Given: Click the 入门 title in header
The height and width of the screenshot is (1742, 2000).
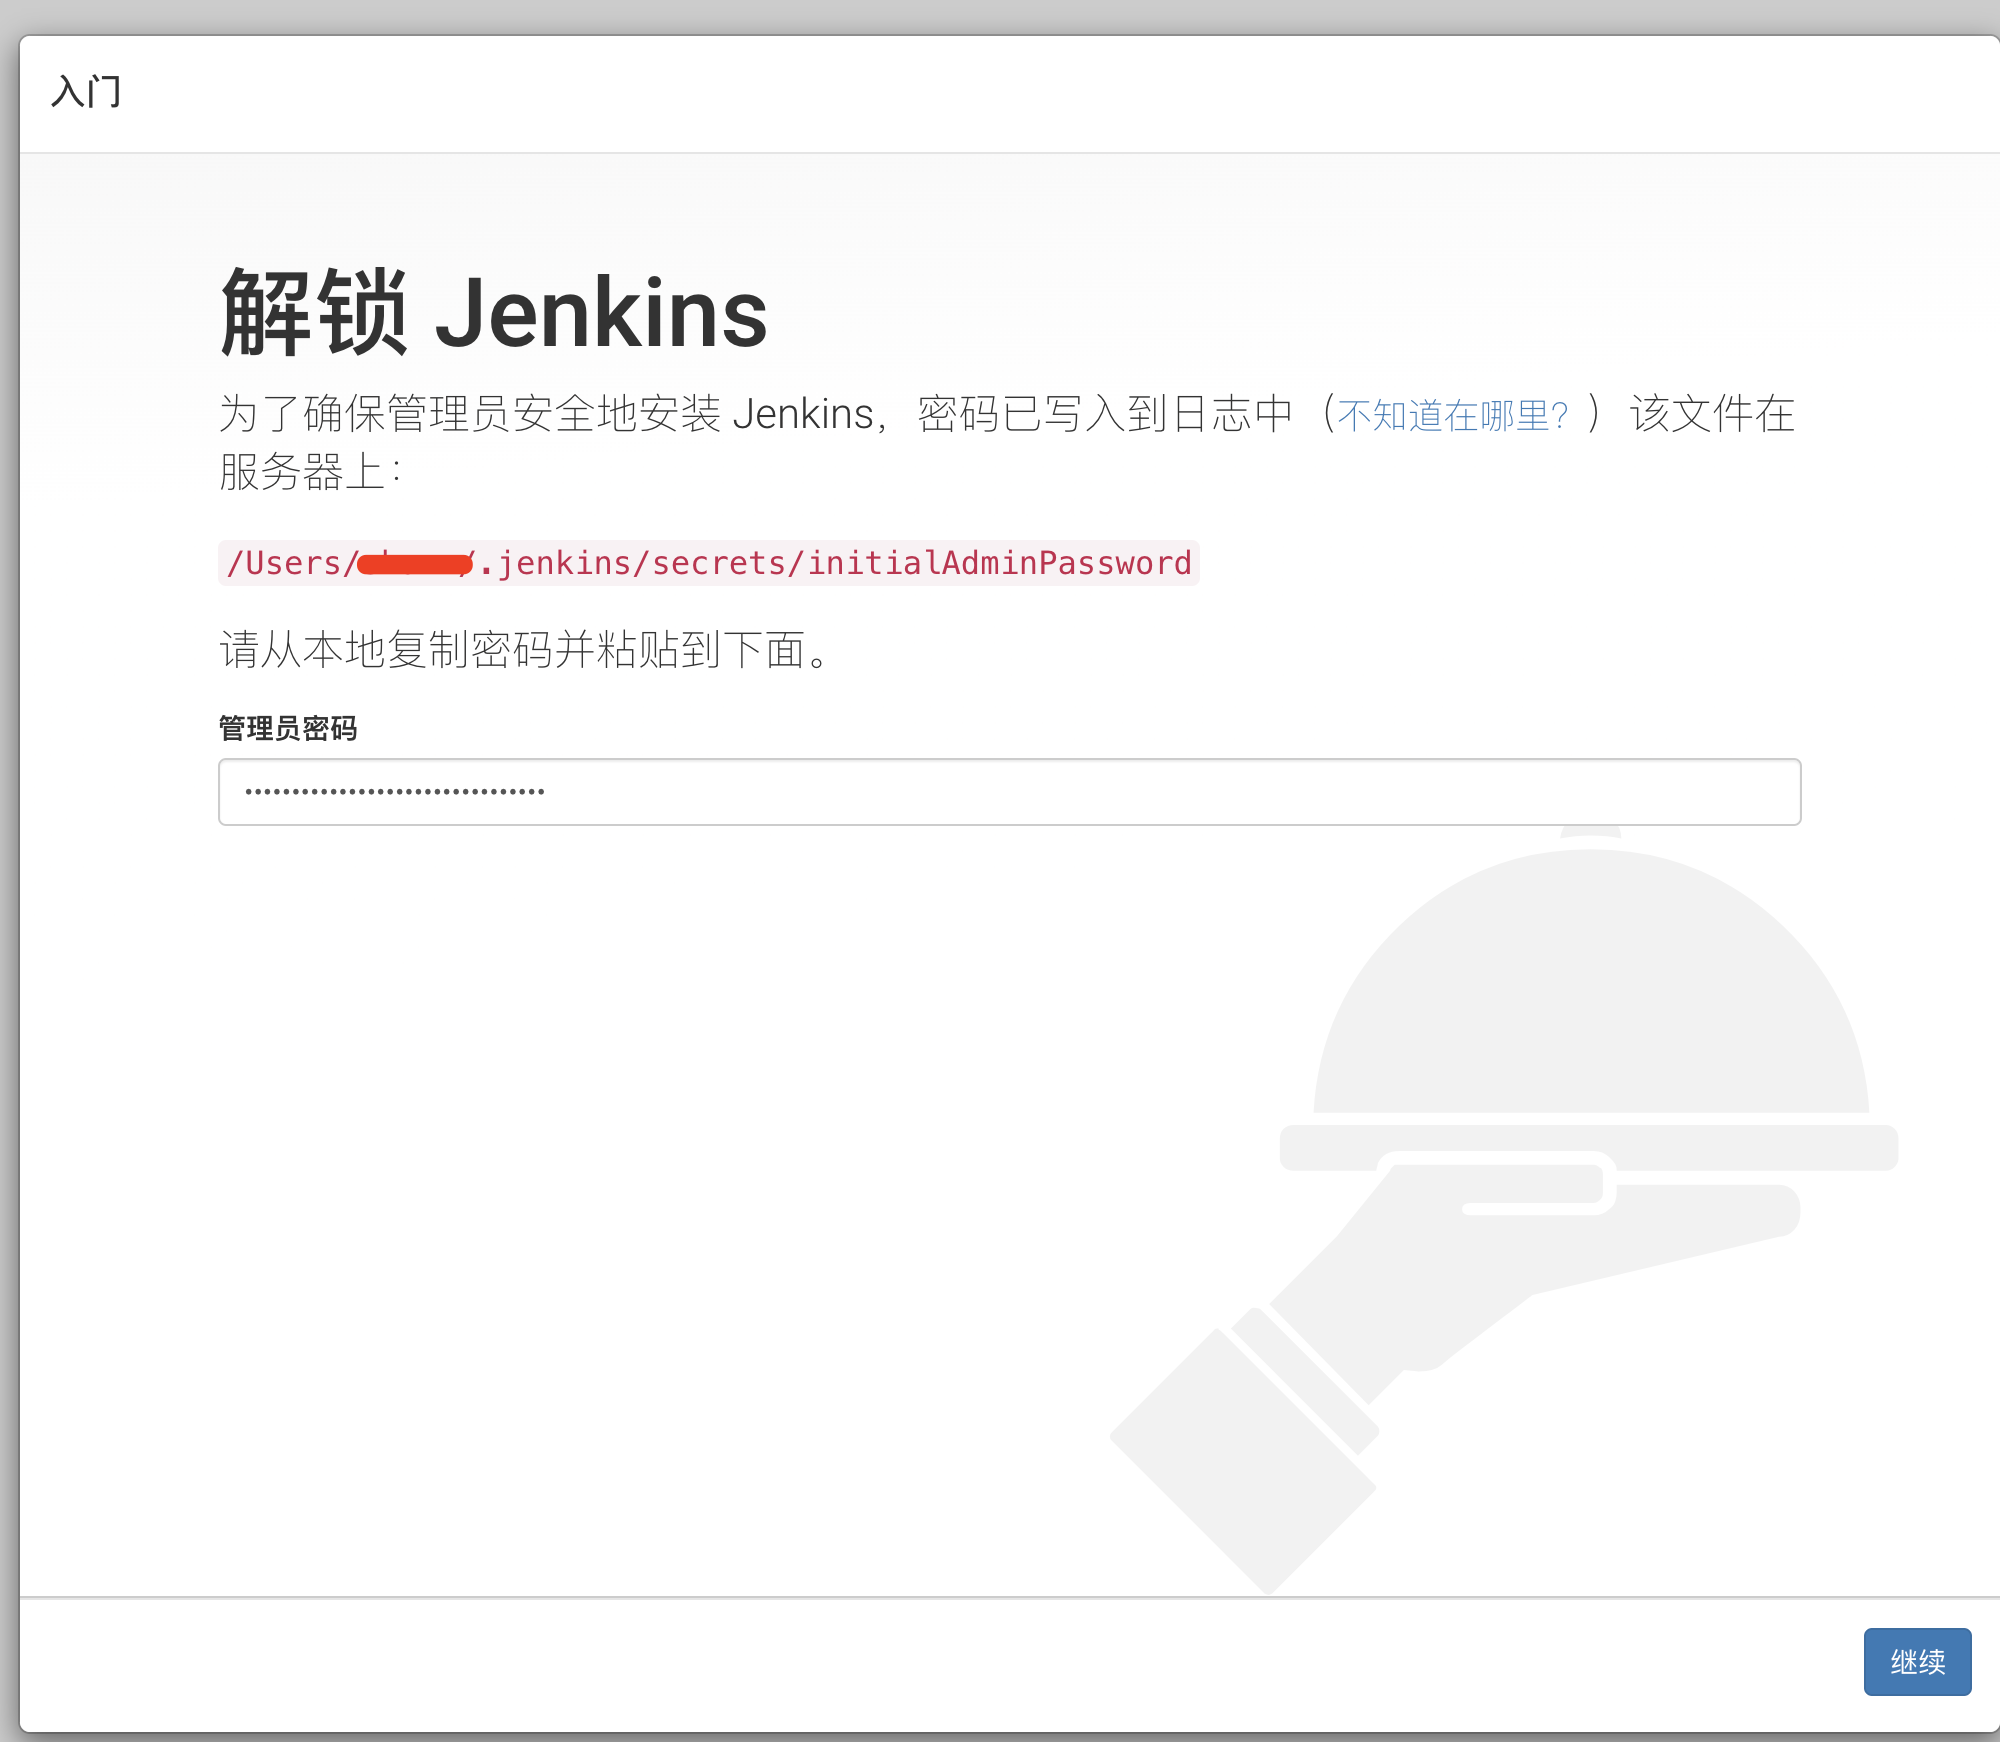Looking at the screenshot, I should pos(86,92).
